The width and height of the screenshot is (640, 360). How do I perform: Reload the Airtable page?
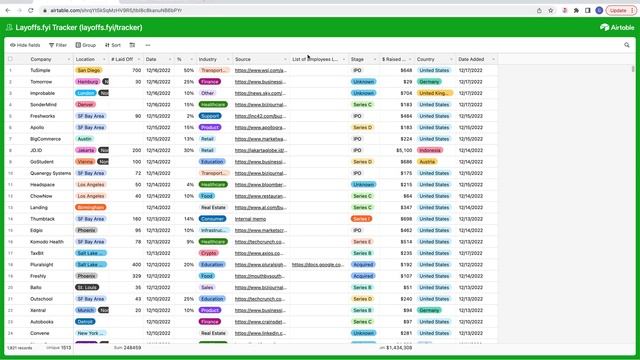[31, 10]
